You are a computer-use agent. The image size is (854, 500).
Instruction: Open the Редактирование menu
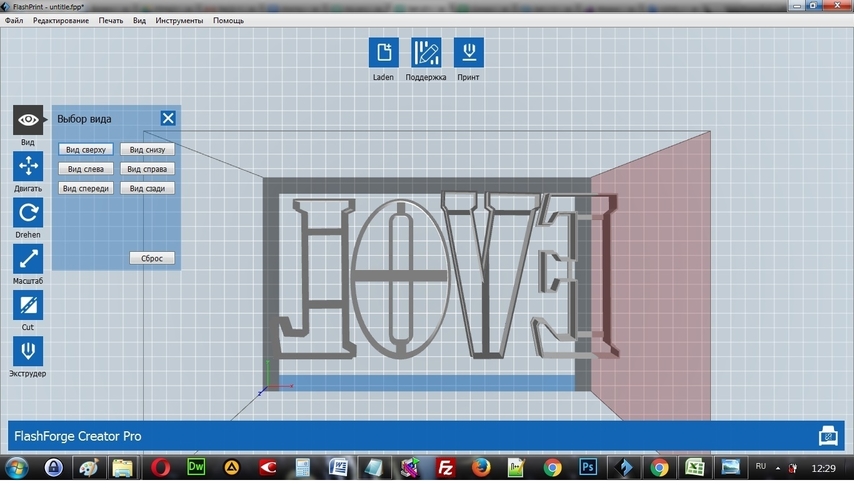coord(60,20)
